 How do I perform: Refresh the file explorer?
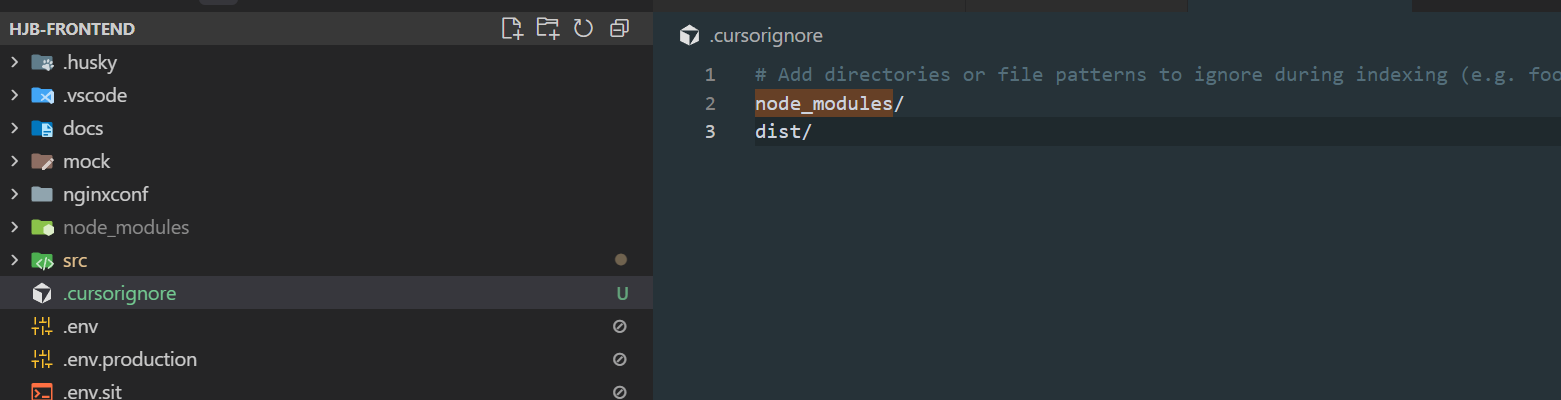pos(583,29)
